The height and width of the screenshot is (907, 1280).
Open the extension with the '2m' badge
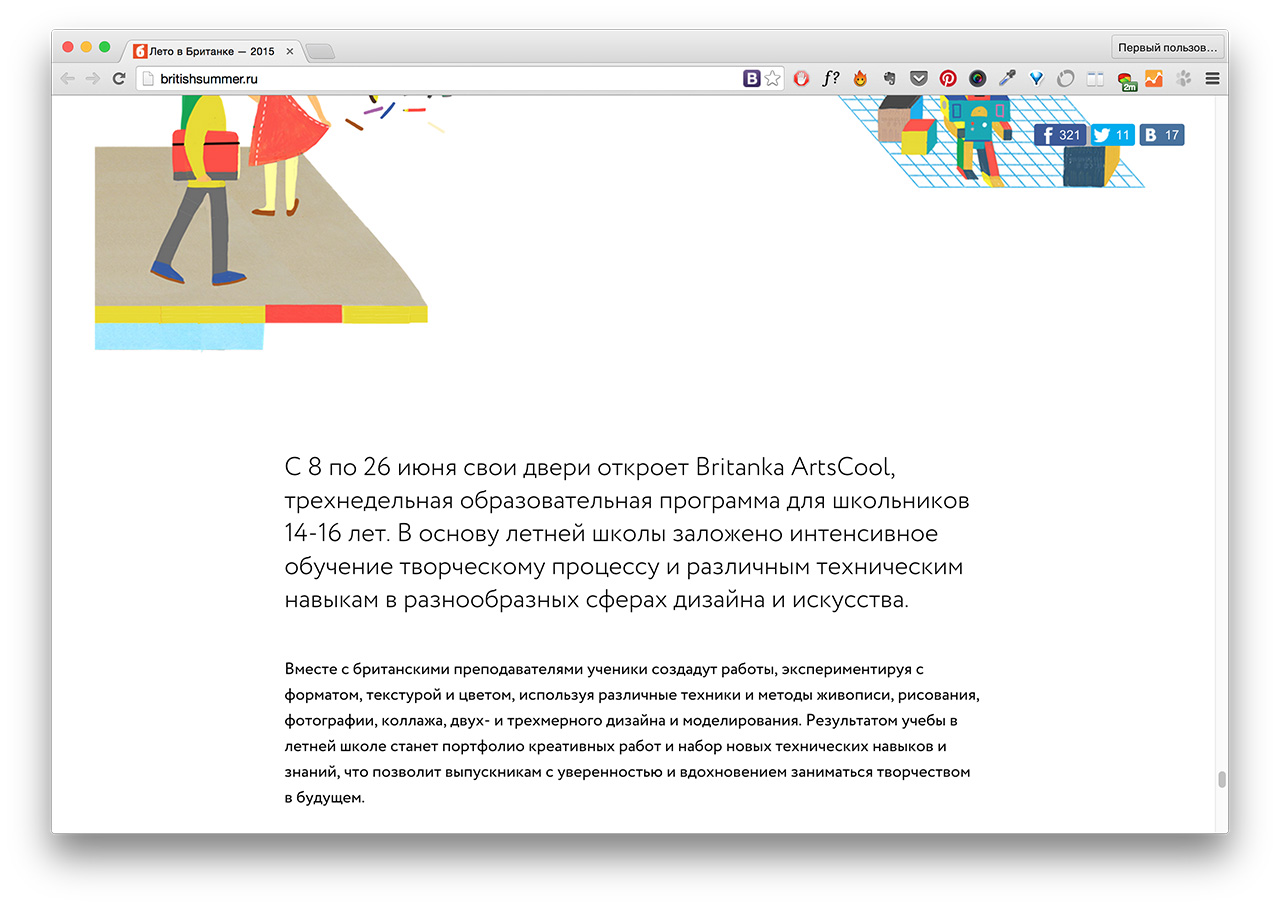click(1126, 80)
